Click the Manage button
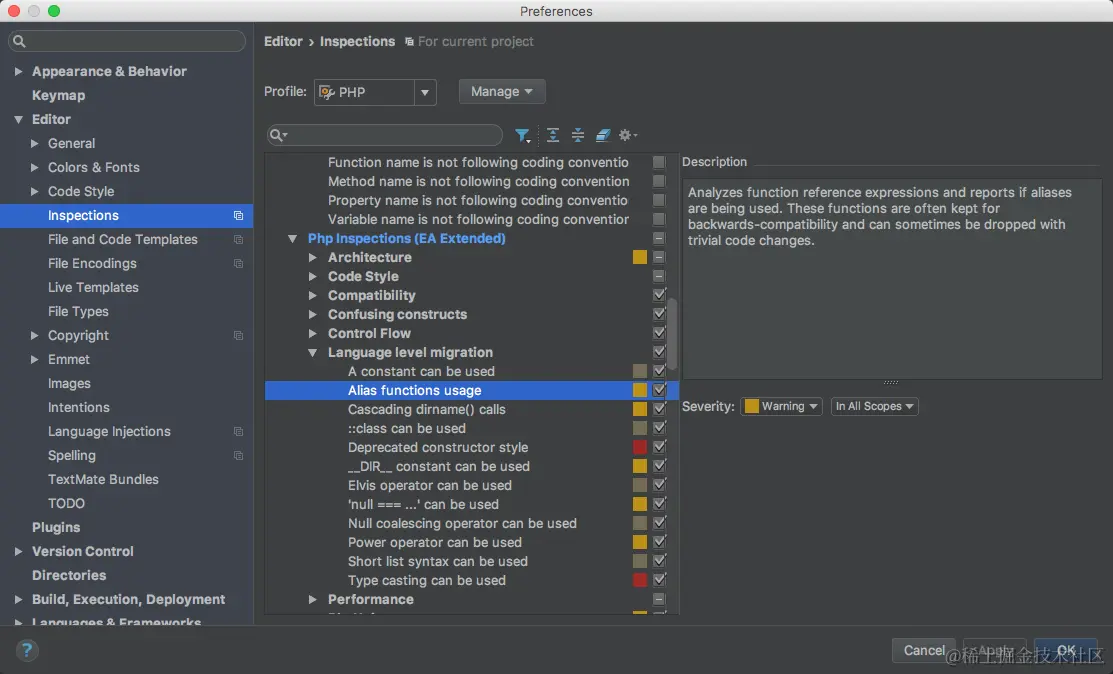1113x674 pixels. (502, 92)
